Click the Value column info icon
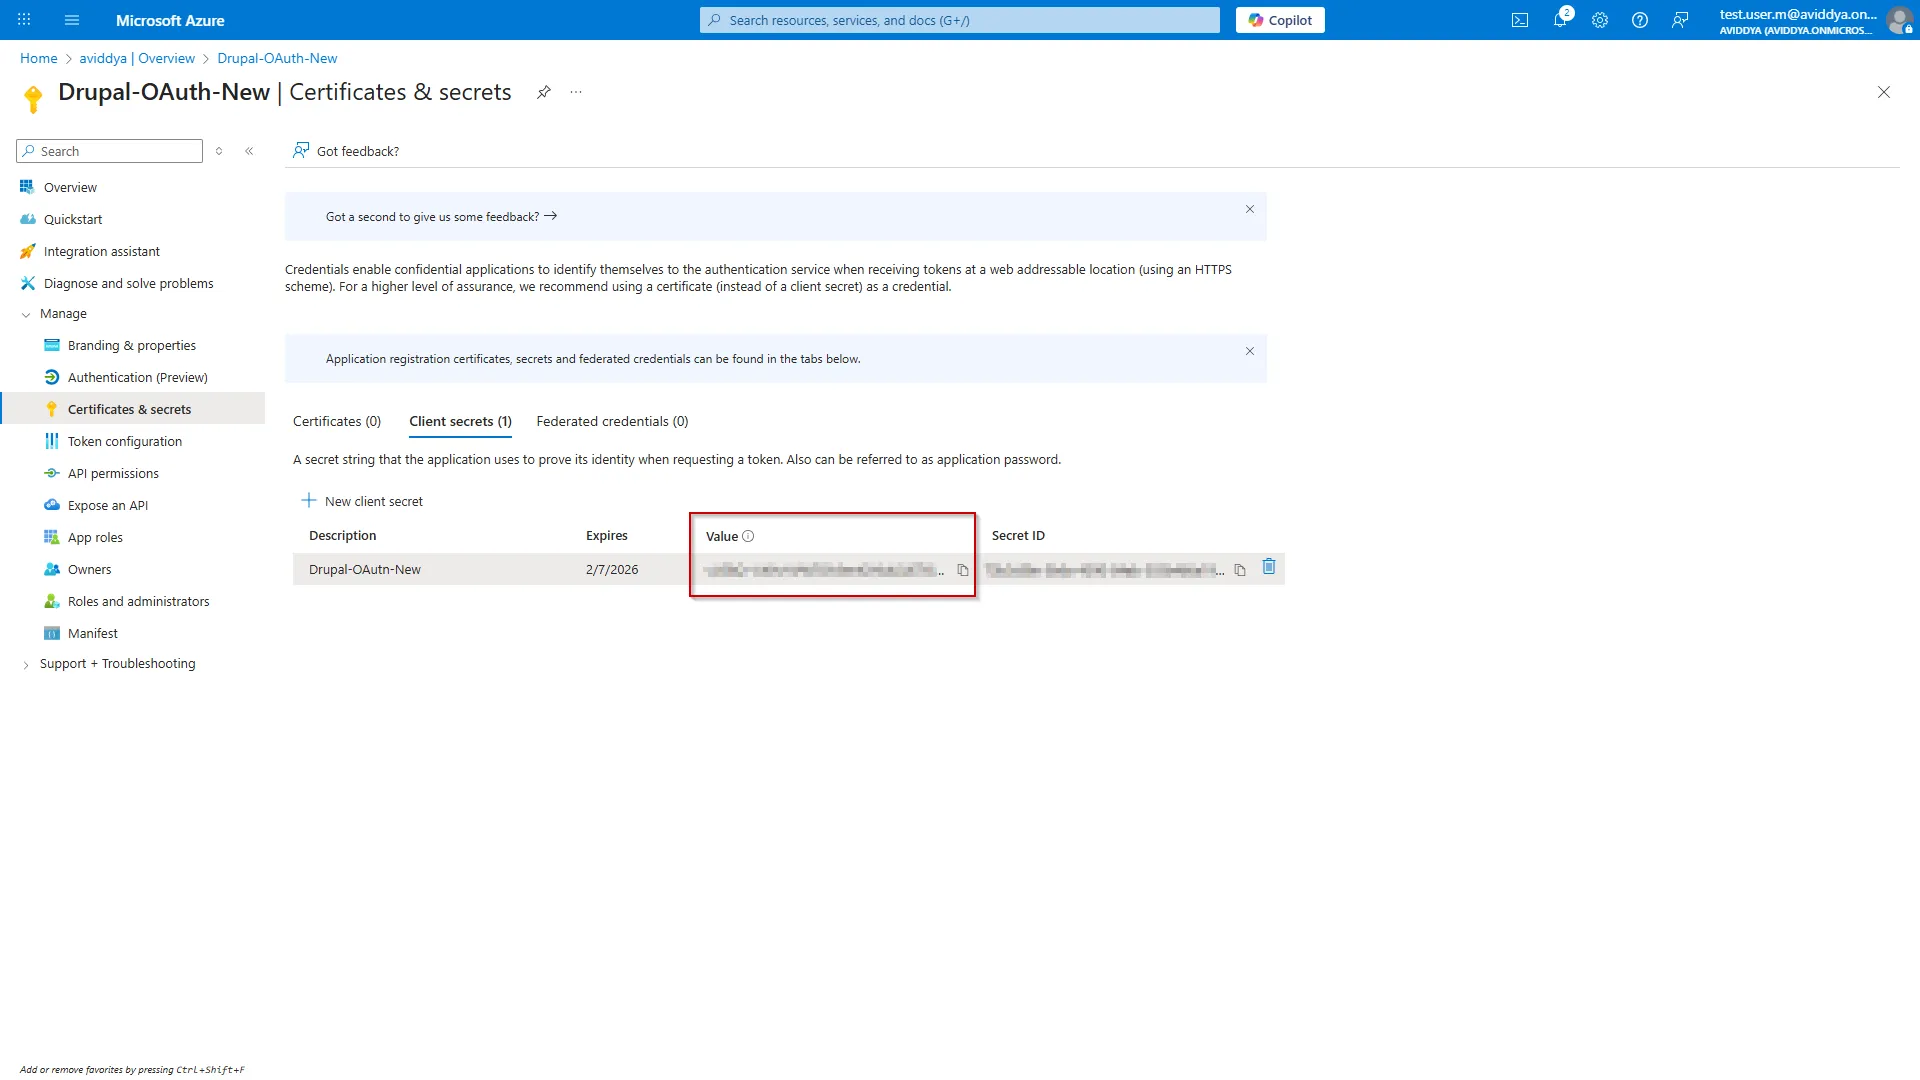 pyautogui.click(x=748, y=536)
